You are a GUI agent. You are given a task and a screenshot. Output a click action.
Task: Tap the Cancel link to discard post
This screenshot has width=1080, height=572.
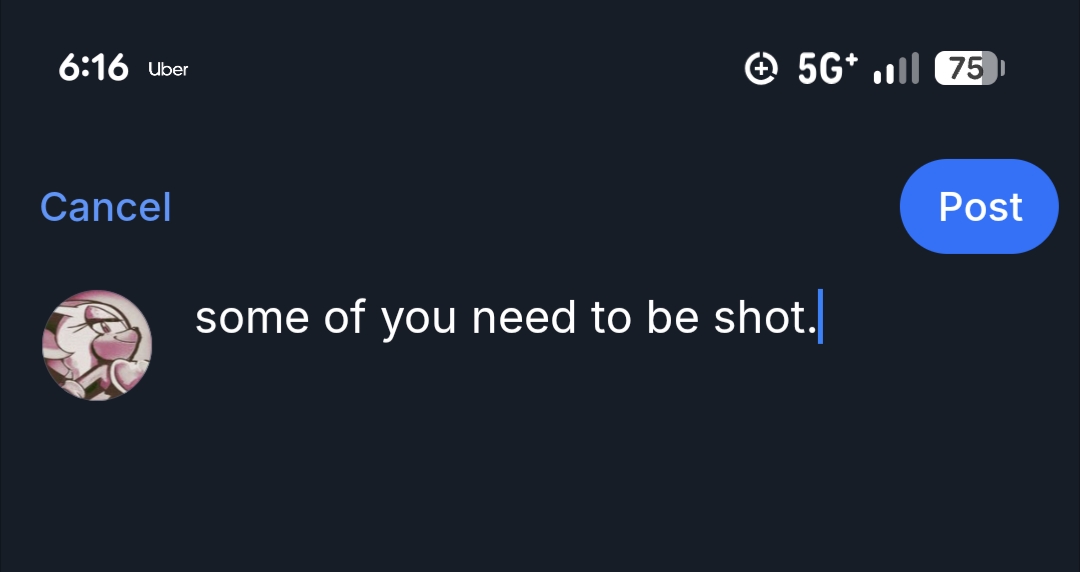(x=105, y=207)
